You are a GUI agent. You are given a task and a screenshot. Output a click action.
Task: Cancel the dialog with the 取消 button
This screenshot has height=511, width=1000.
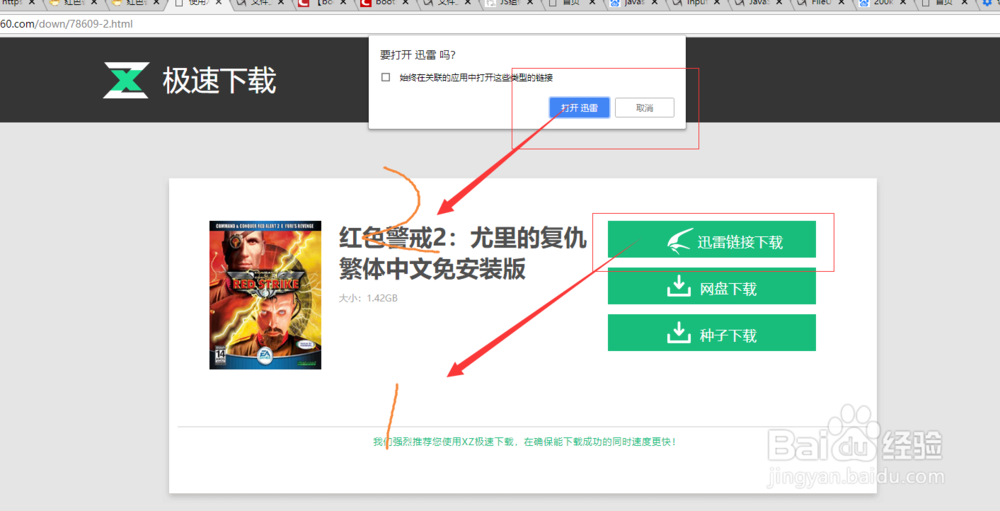click(644, 108)
